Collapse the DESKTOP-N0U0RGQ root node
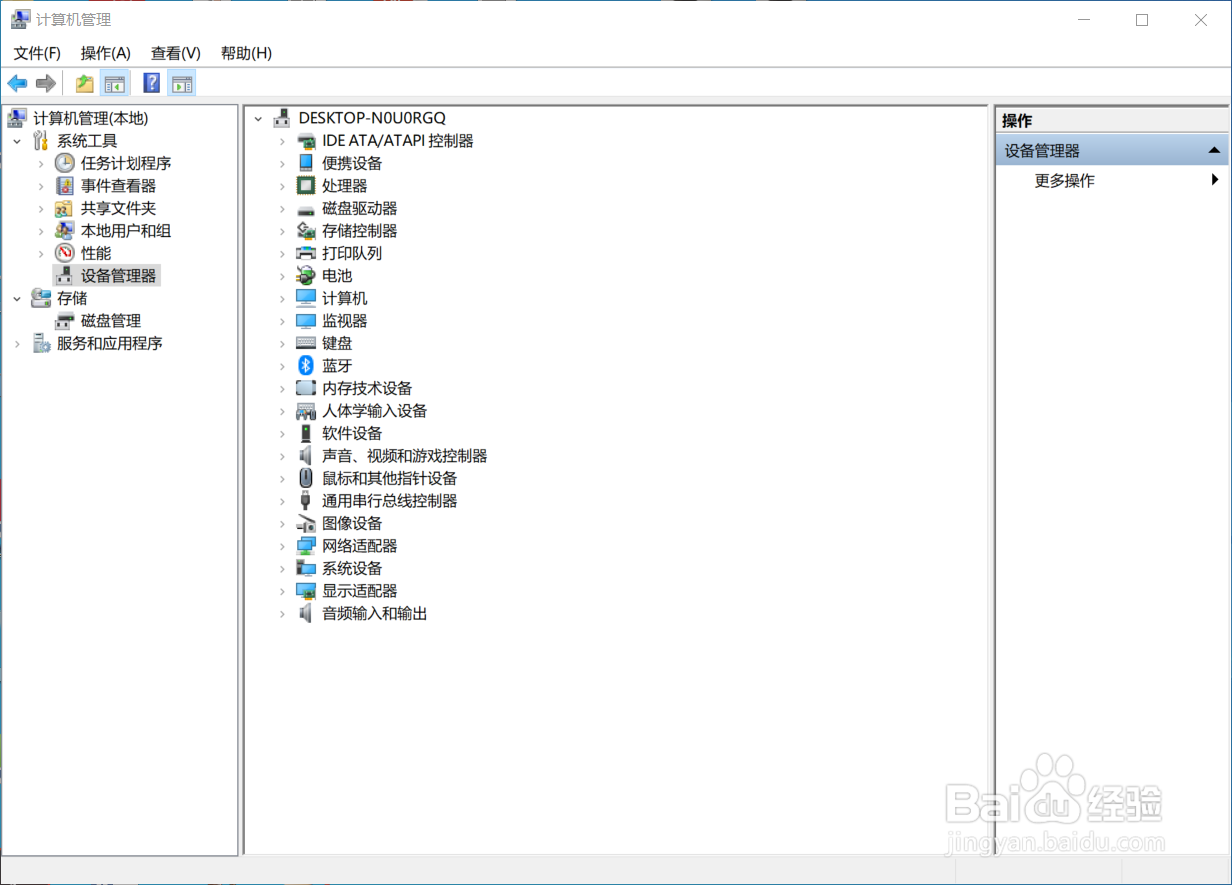 point(259,117)
